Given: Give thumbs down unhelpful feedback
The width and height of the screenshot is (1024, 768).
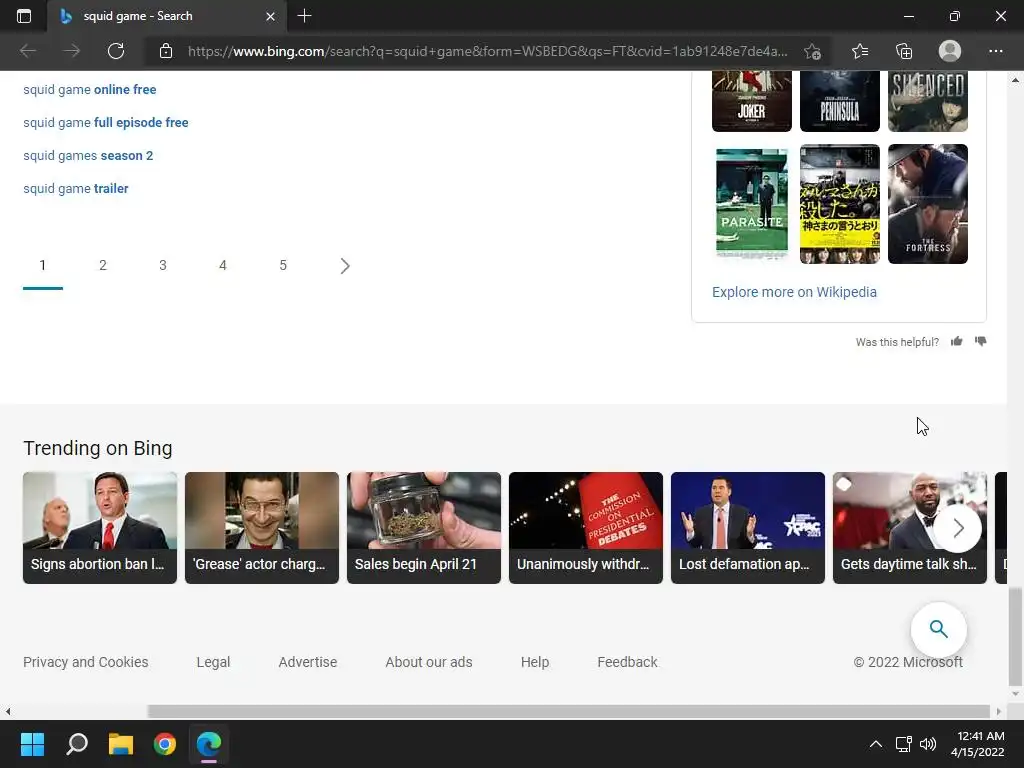Looking at the screenshot, I should pyautogui.click(x=980, y=341).
